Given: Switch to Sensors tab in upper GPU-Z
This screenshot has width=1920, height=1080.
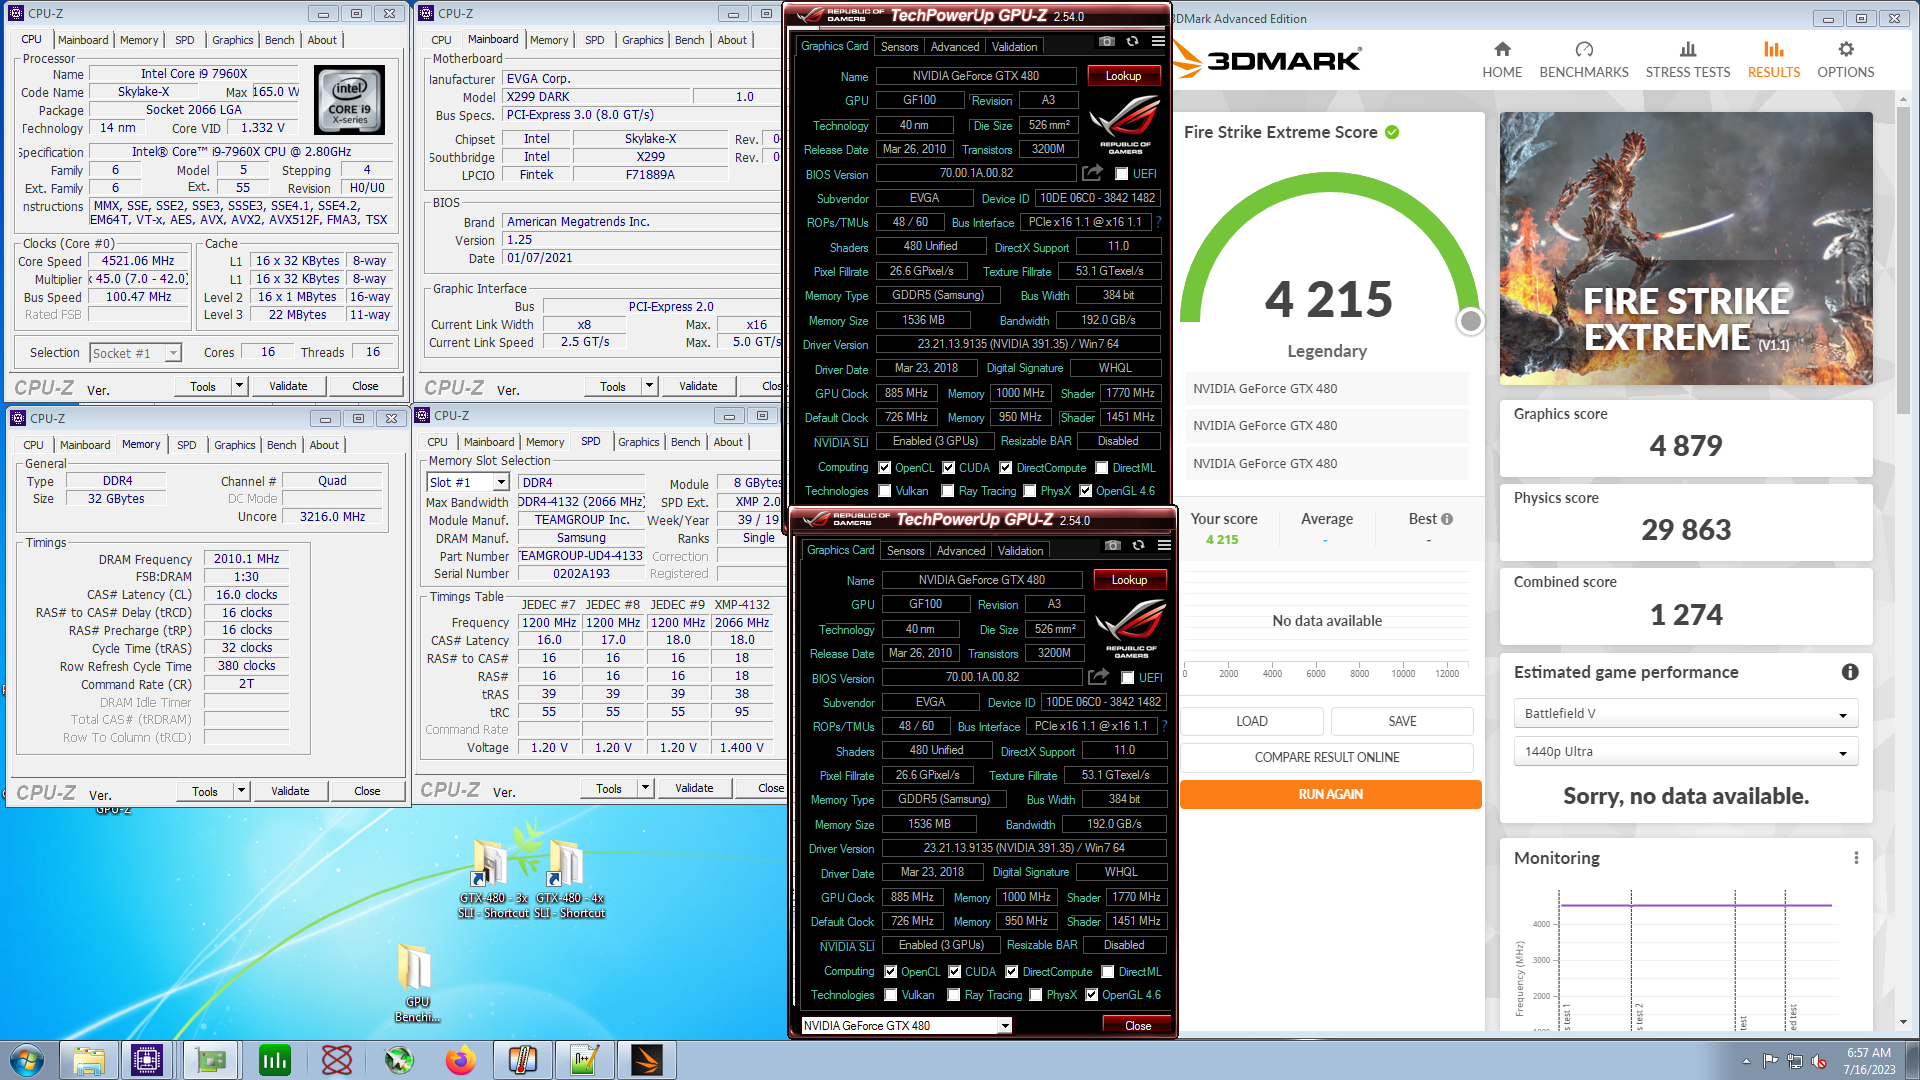Looking at the screenshot, I should [899, 47].
